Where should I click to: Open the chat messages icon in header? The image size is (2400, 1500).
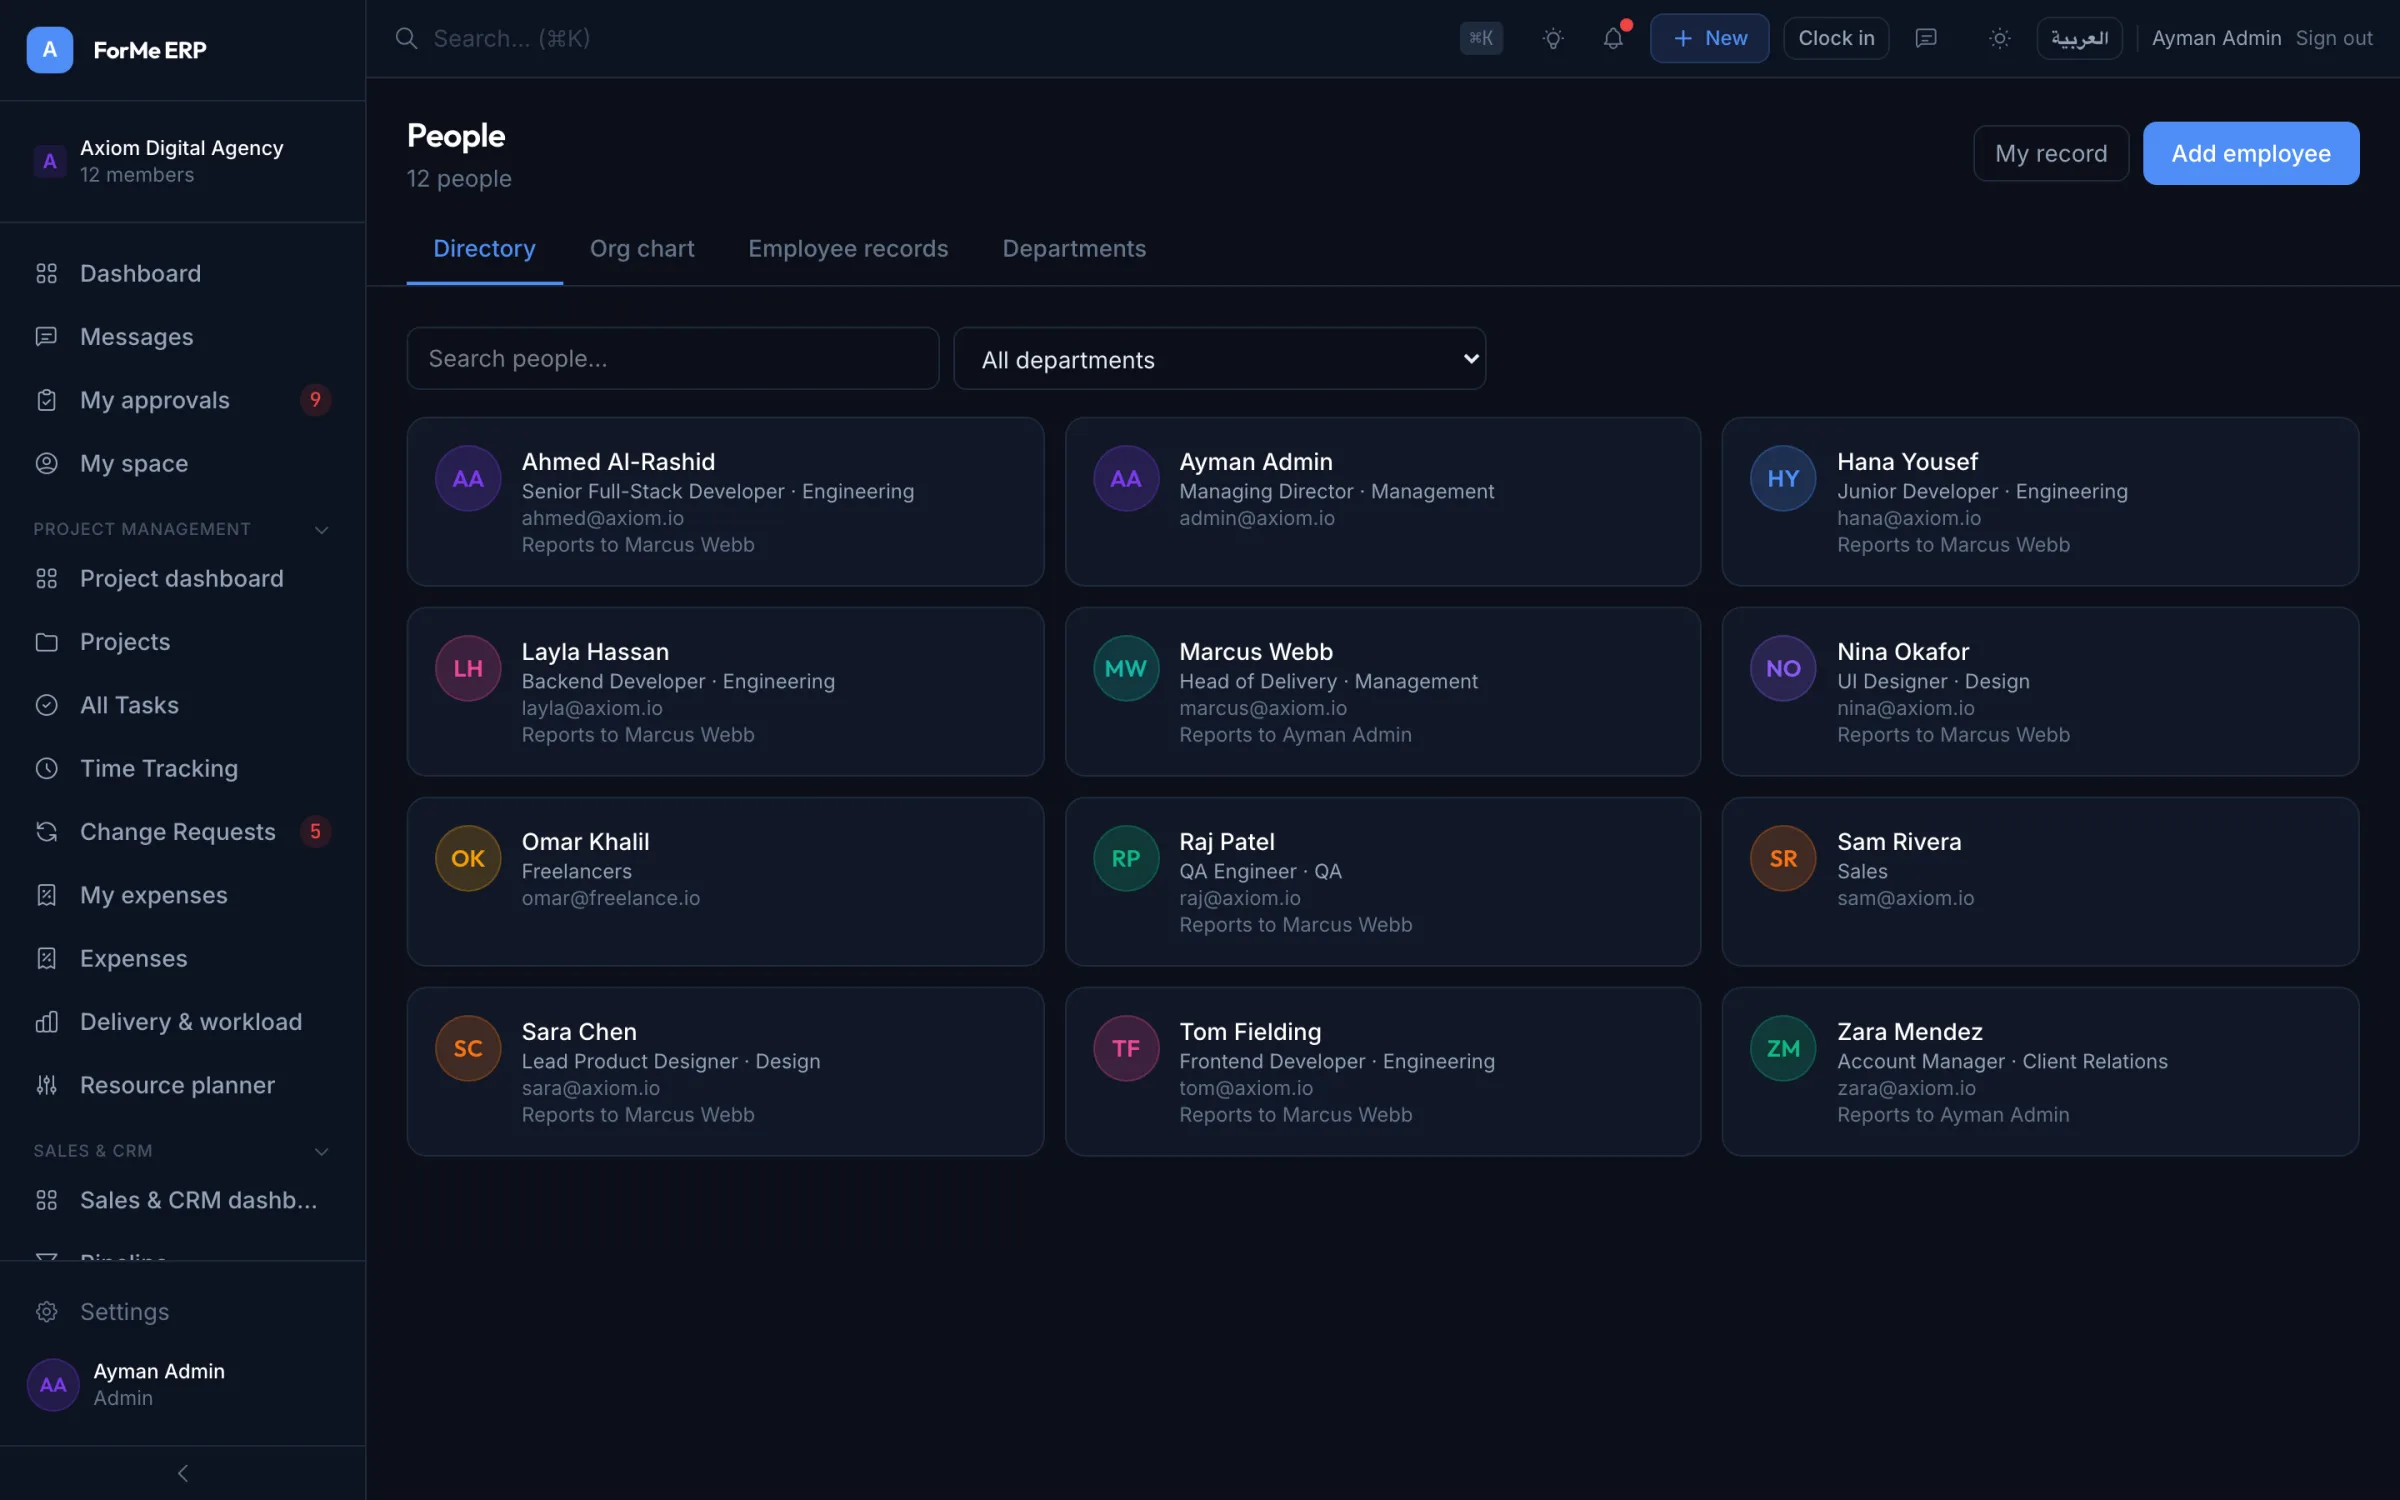click(1925, 38)
